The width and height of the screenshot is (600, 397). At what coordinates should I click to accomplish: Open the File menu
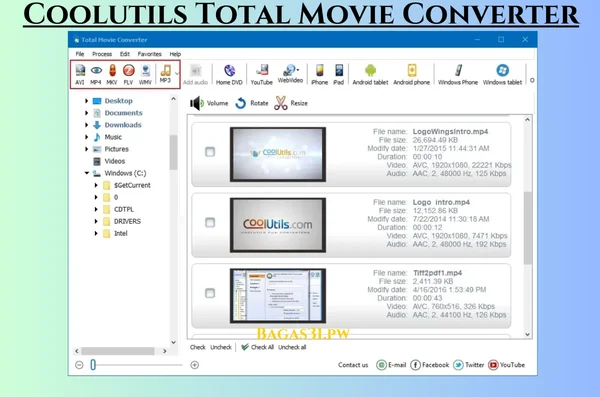(80, 54)
